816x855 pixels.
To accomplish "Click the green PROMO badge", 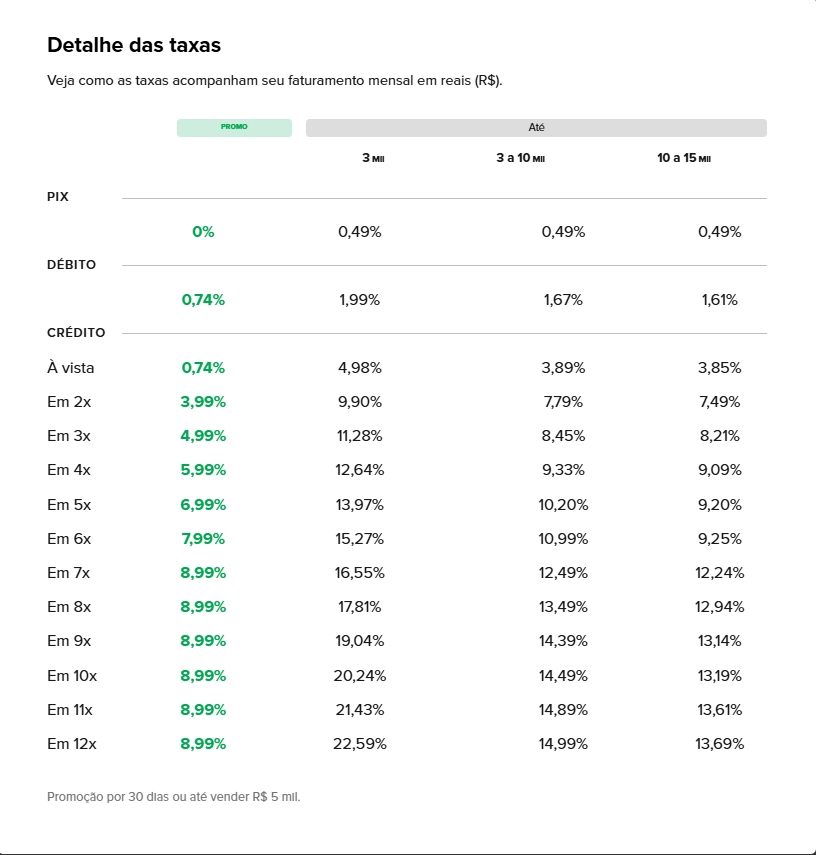I will 234,128.
